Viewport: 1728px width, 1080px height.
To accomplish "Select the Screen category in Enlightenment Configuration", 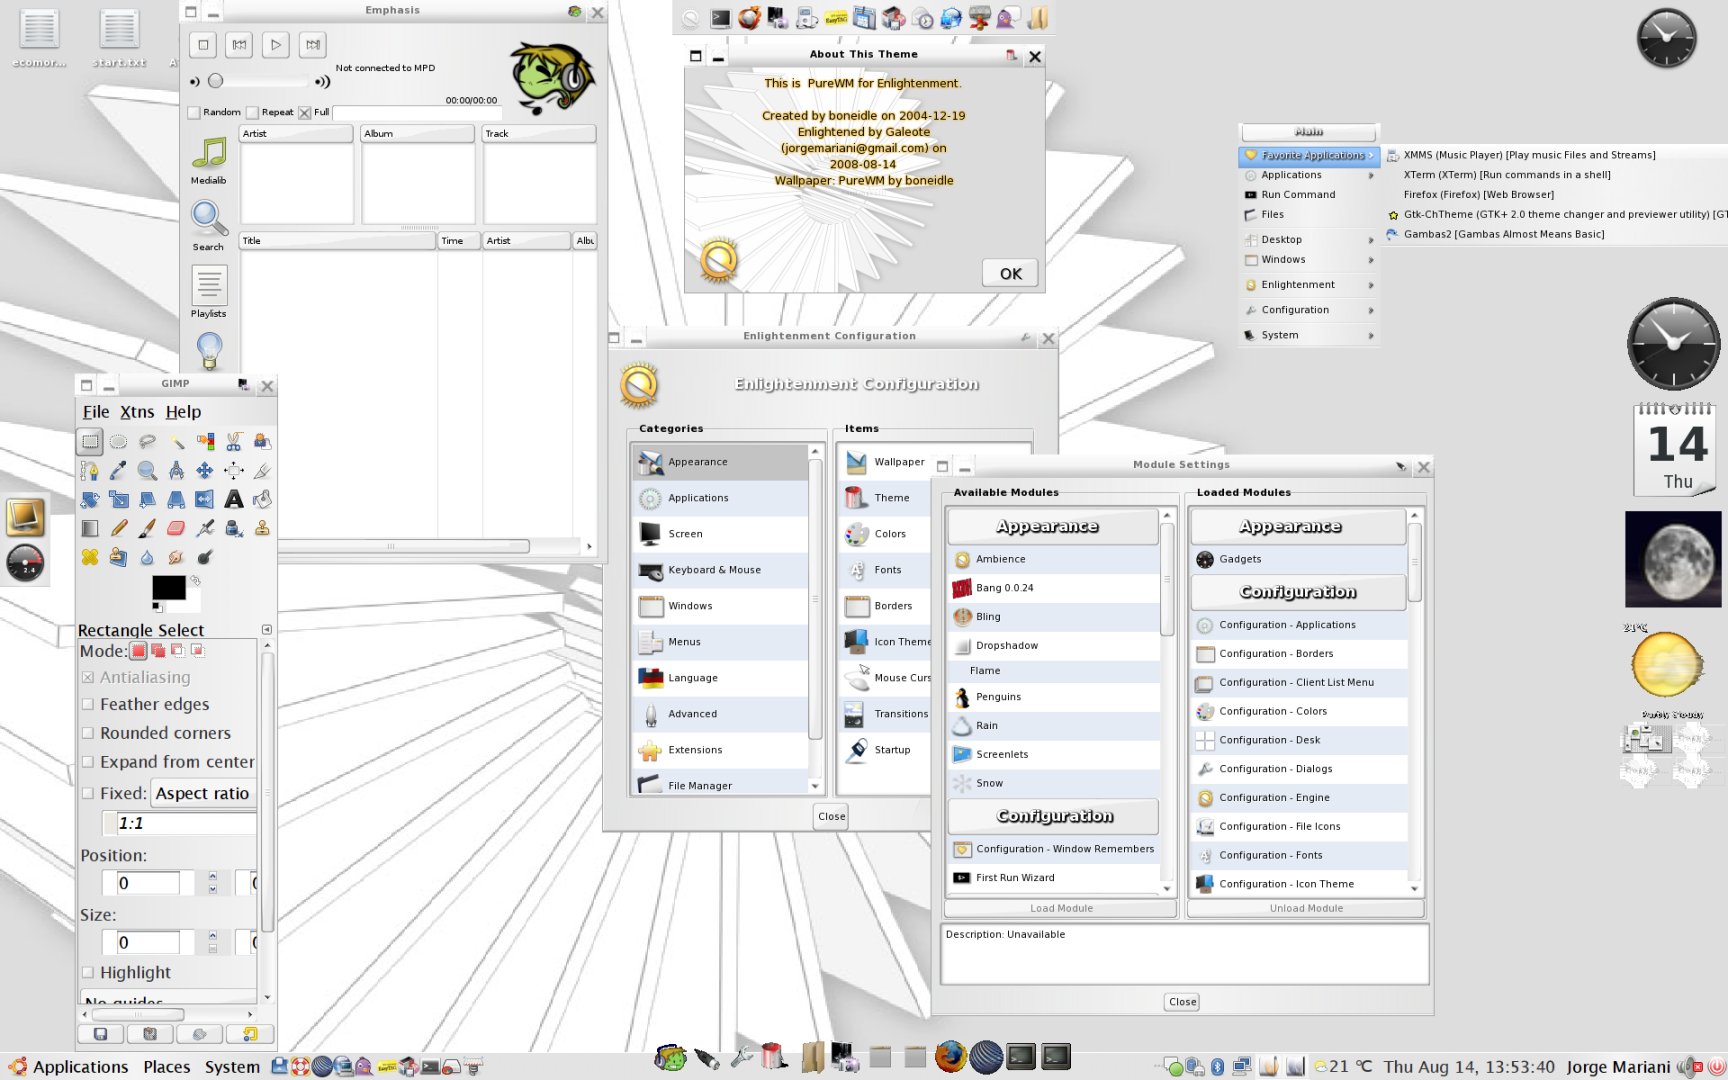I will coord(720,534).
